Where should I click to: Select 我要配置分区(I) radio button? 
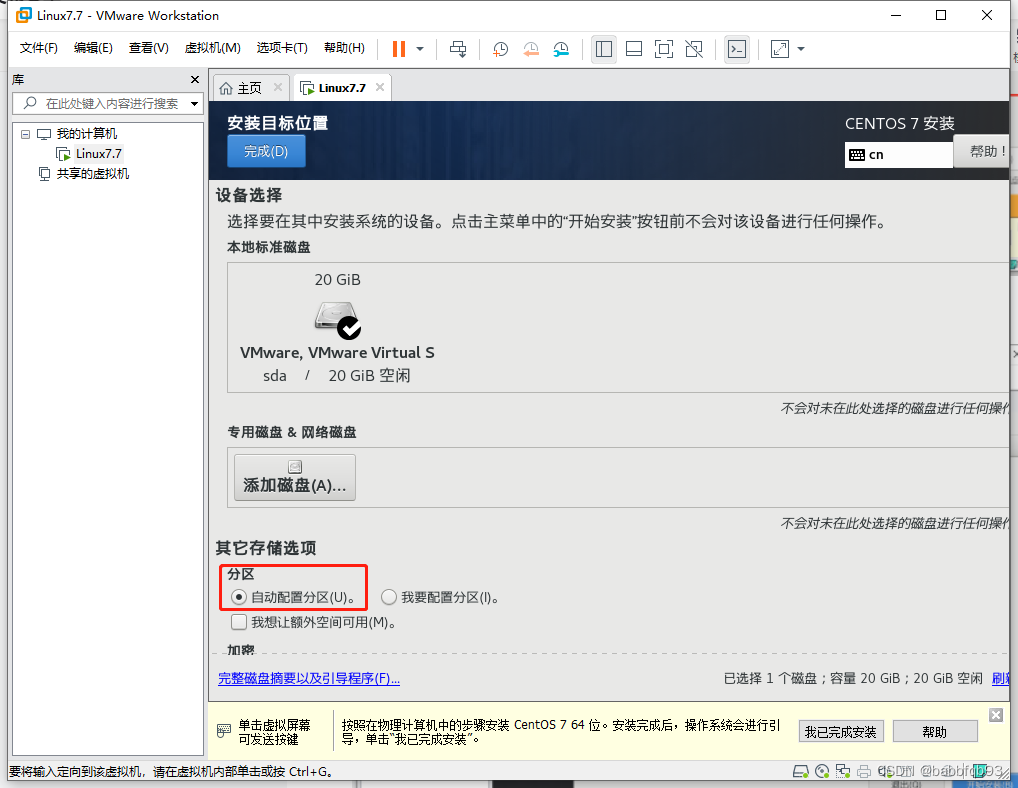click(389, 597)
